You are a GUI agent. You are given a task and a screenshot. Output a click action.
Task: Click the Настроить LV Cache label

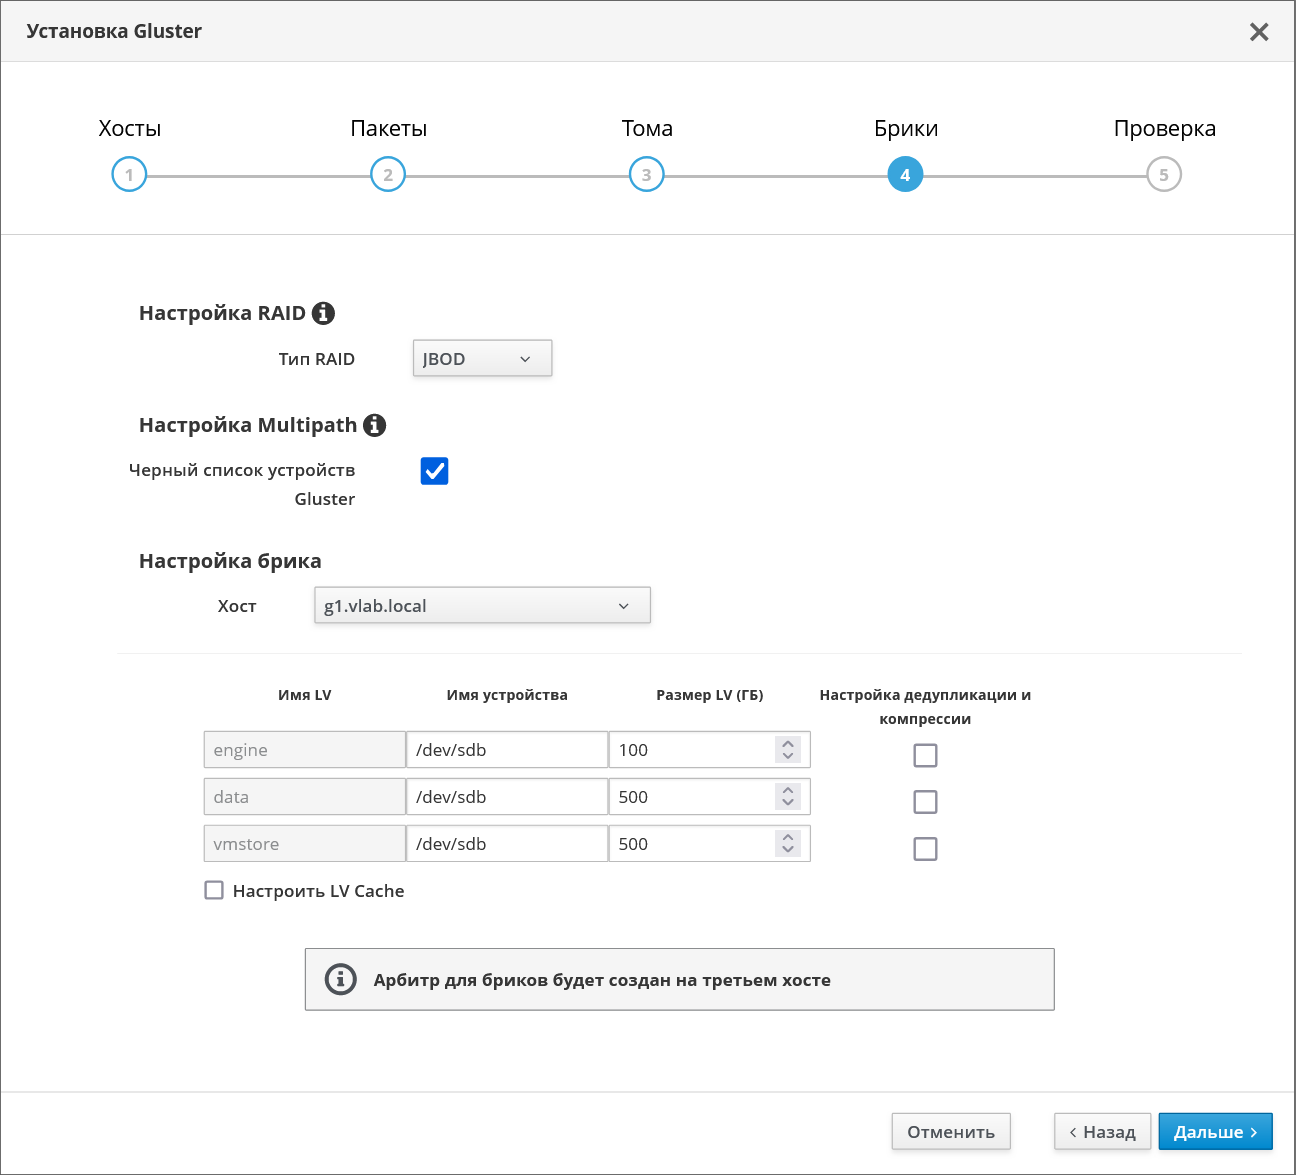pos(319,891)
